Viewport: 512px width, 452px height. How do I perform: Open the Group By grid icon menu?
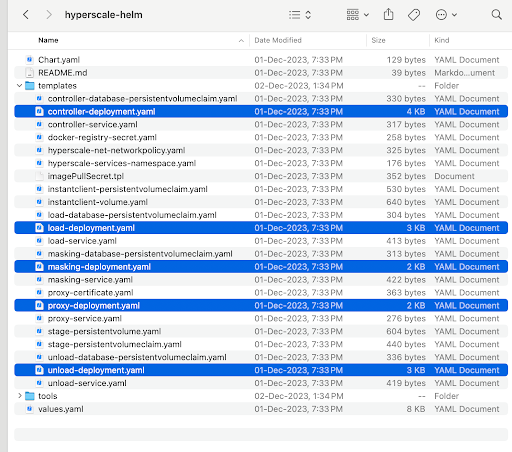coord(358,15)
